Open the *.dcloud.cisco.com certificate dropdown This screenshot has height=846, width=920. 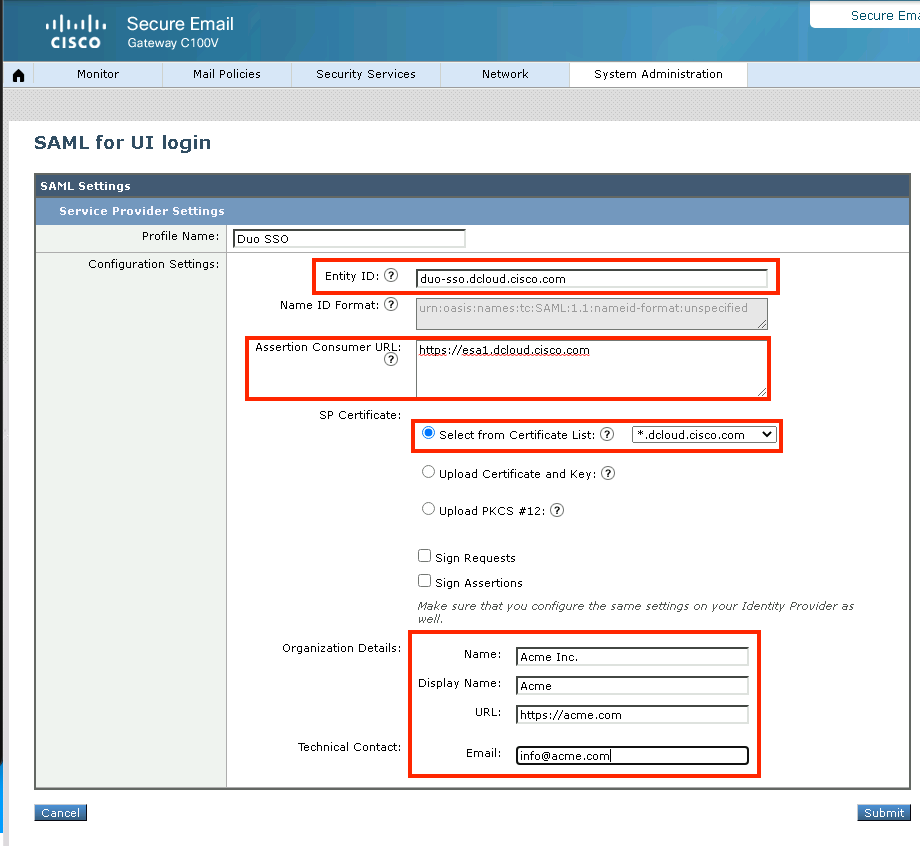coord(703,434)
